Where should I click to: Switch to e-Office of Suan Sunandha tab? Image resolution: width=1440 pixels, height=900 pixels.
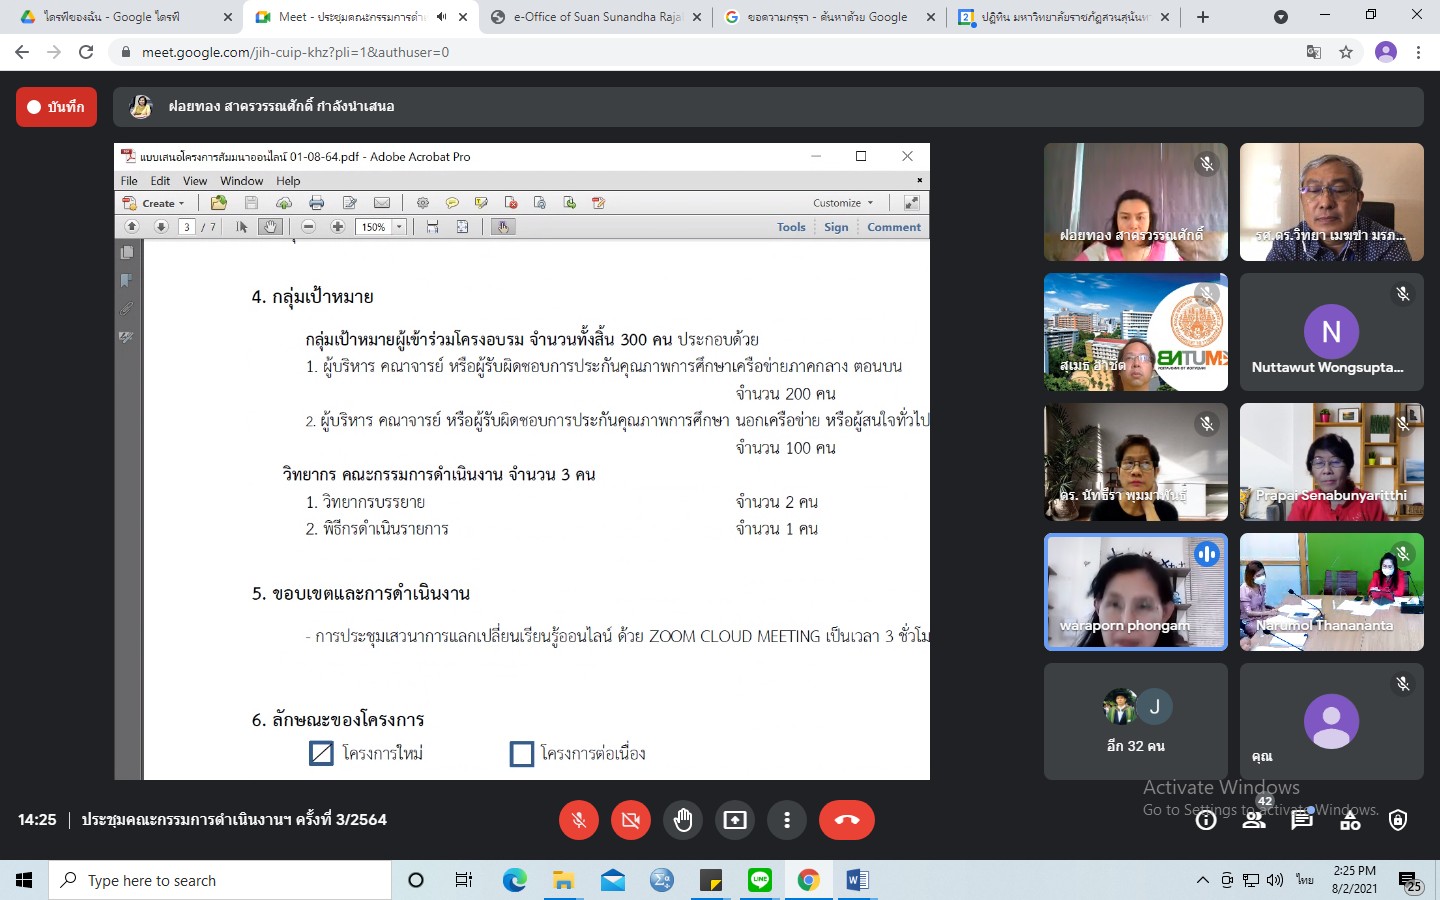click(596, 17)
